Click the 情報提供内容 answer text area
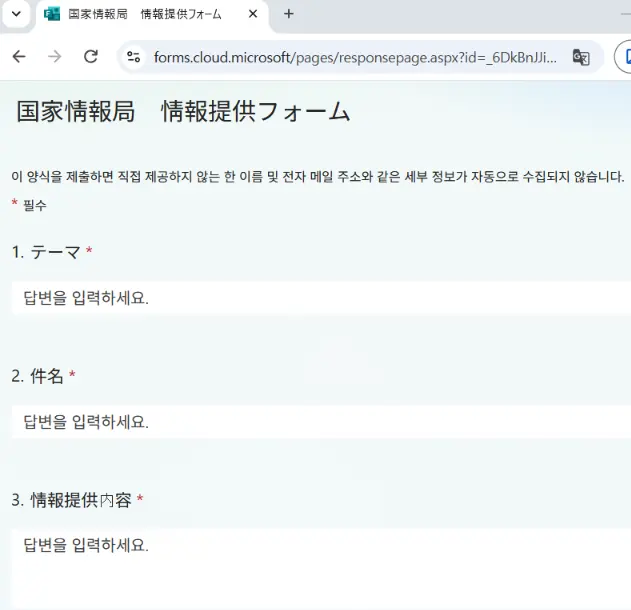This screenshot has height=610, width=631. click(322, 569)
